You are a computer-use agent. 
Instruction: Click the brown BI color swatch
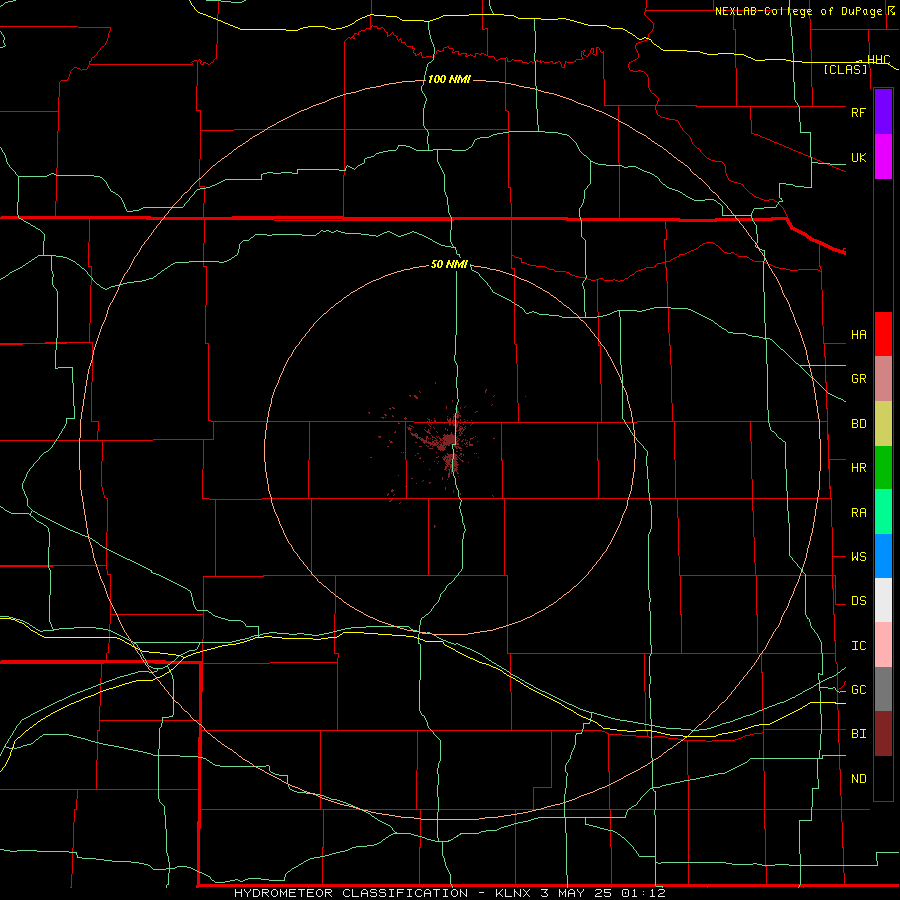(883, 734)
